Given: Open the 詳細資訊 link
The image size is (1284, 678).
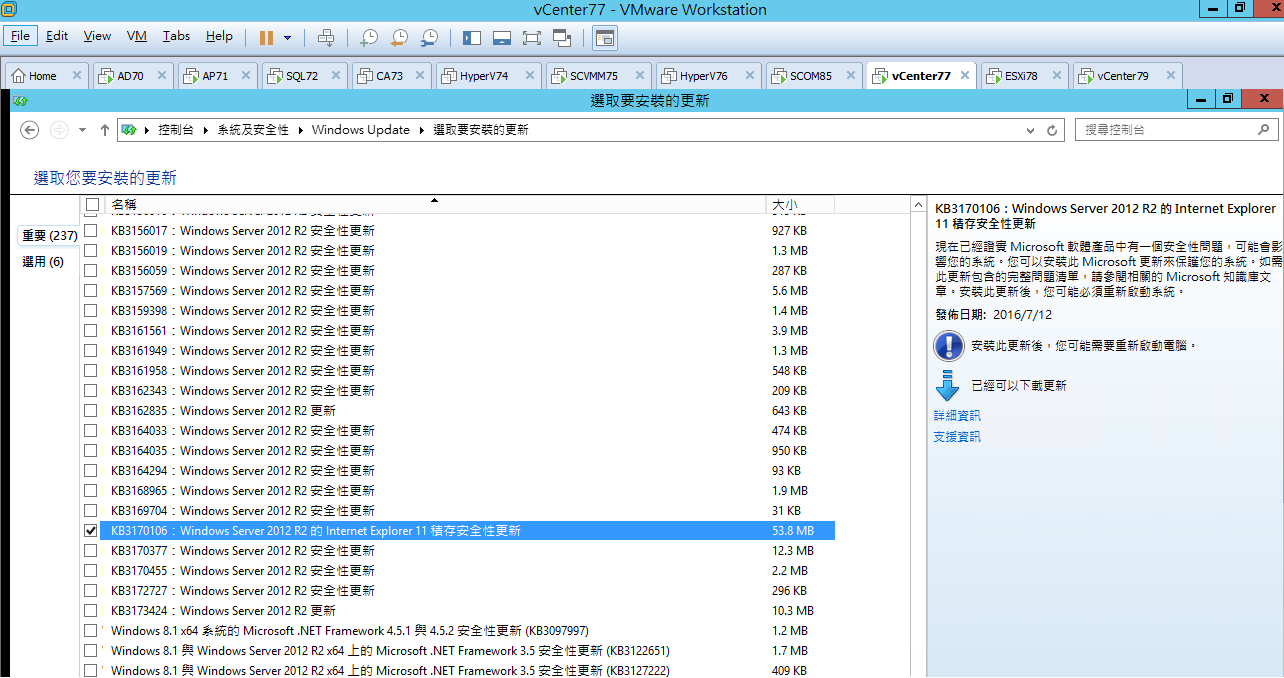Looking at the screenshot, I should tap(957, 416).
